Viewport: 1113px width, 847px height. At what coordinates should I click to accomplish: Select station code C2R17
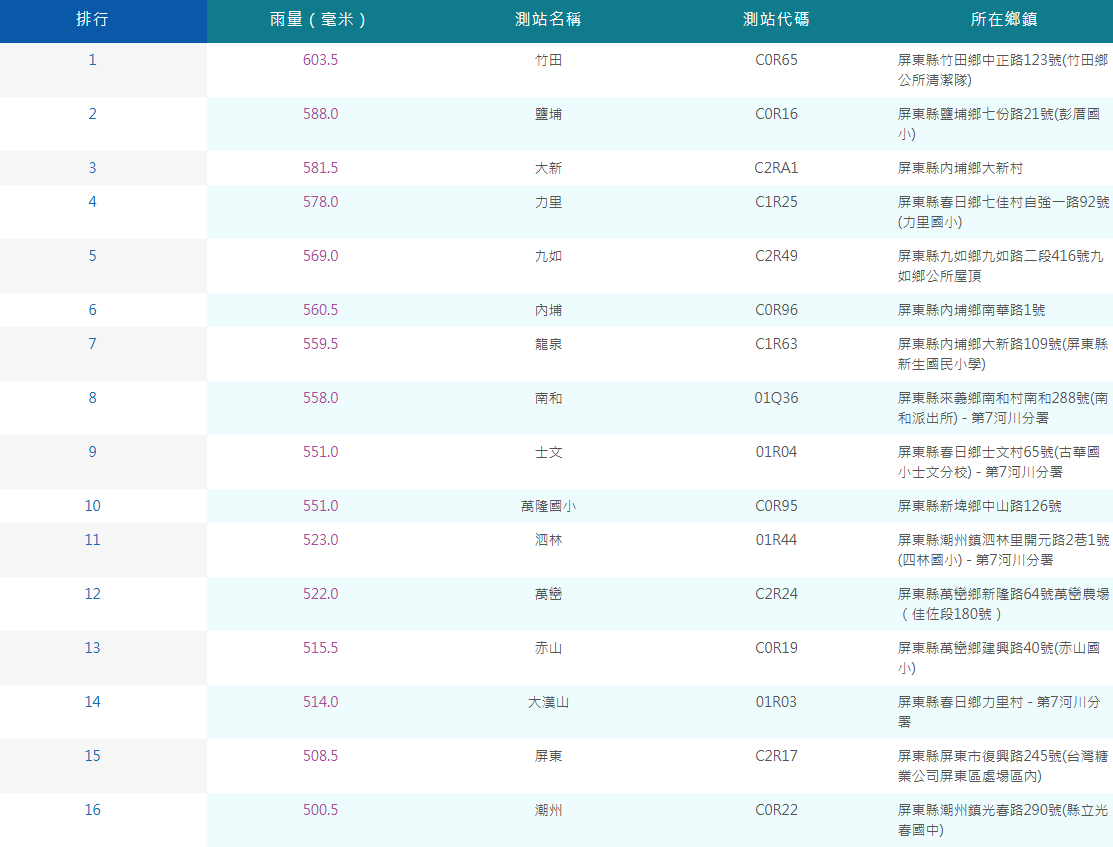coord(776,756)
